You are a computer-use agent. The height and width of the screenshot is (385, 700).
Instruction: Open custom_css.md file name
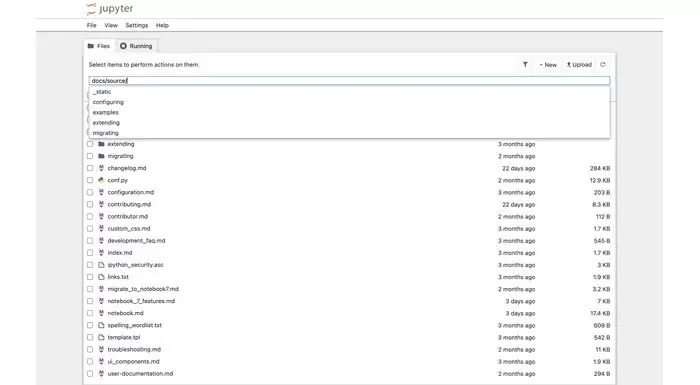(129, 228)
